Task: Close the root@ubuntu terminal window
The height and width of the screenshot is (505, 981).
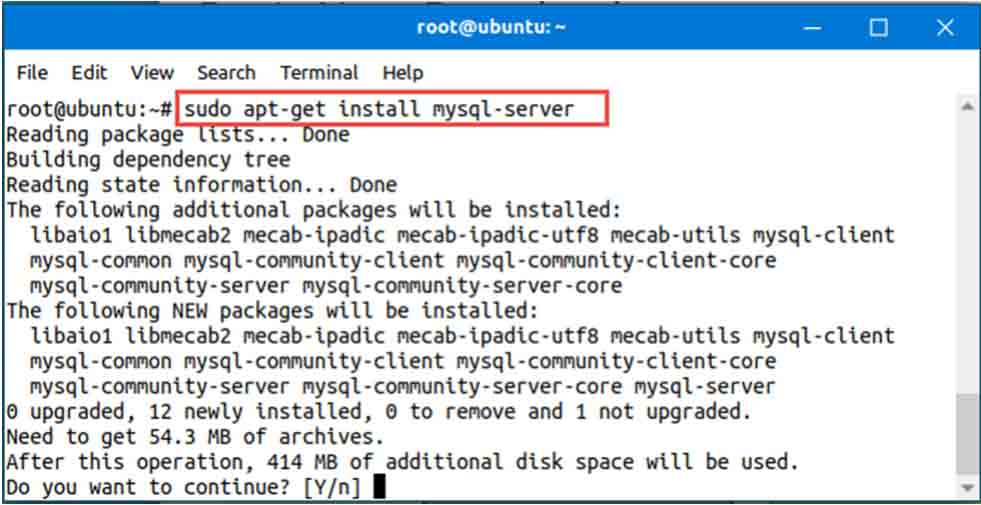Action: coord(945,28)
